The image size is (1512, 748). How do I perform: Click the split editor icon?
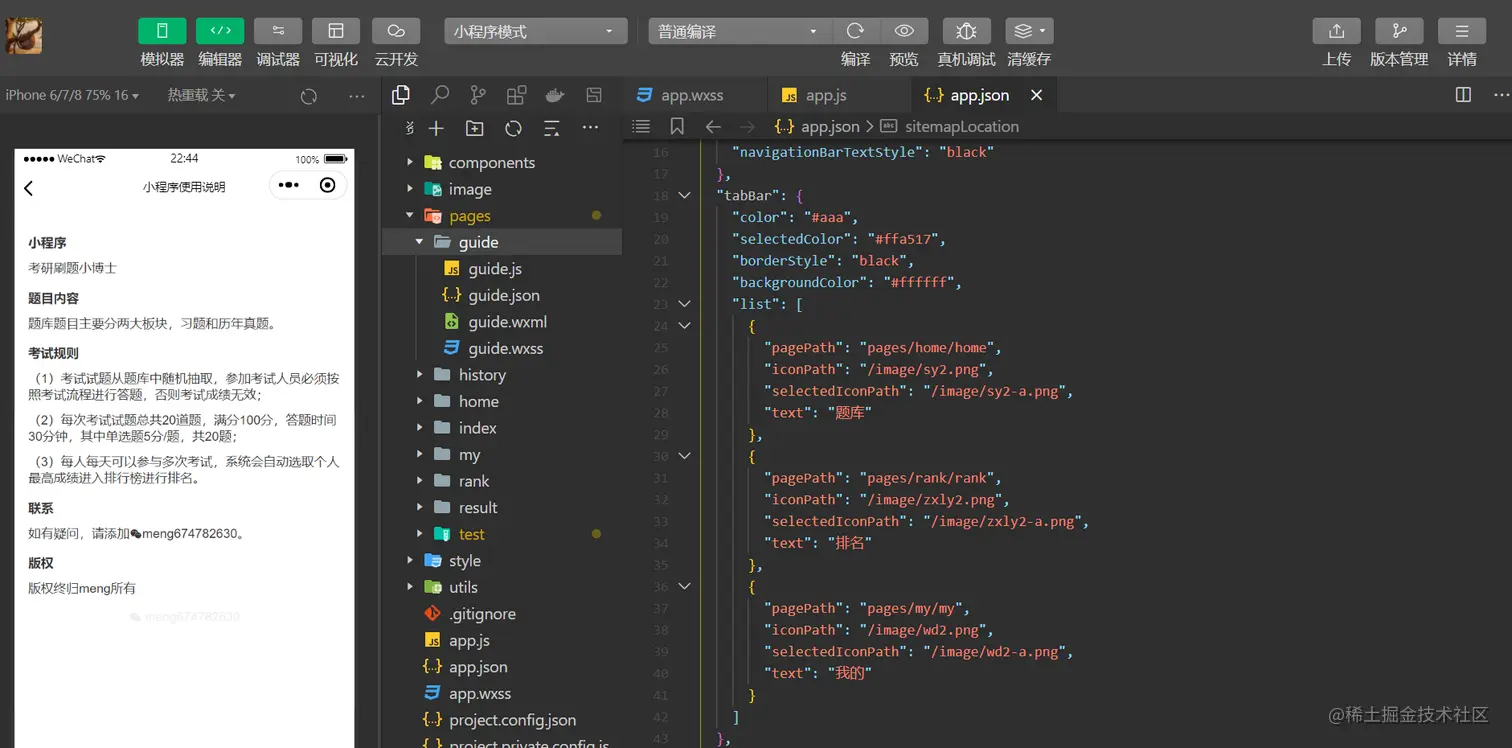1463,95
